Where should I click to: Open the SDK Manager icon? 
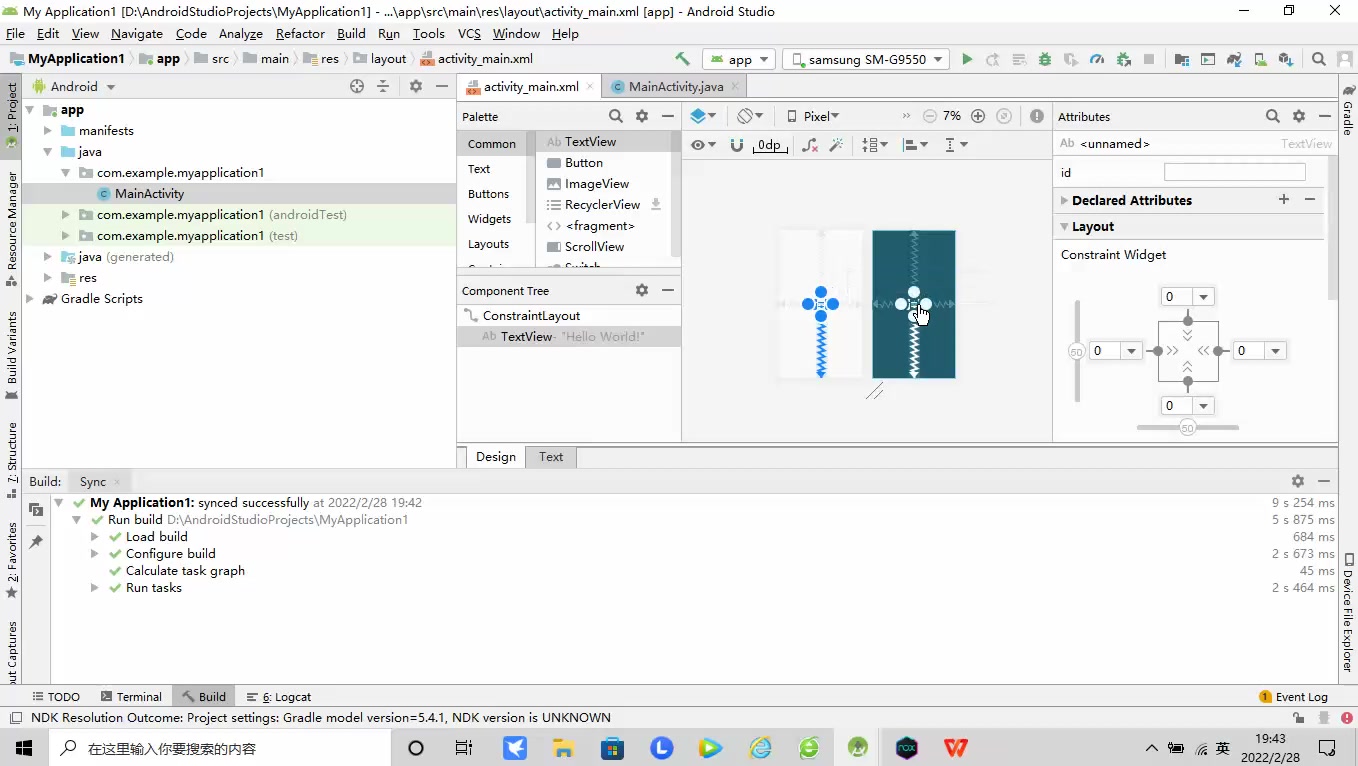pos(1286,59)
